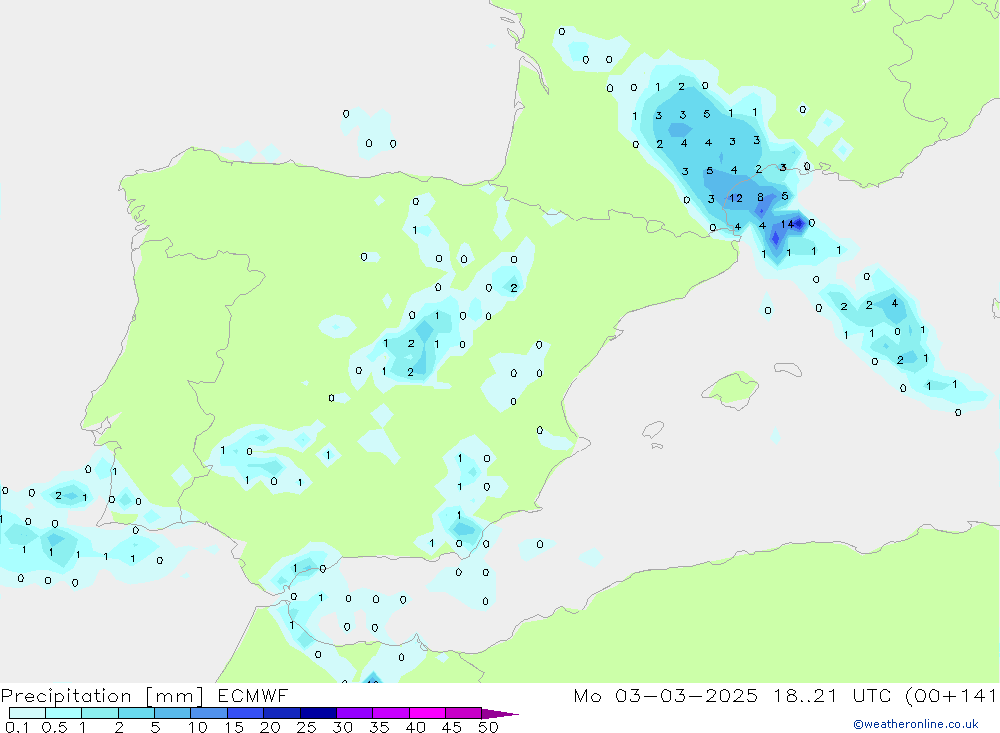Click the '[mm]' unit label

tap(174, 696)
